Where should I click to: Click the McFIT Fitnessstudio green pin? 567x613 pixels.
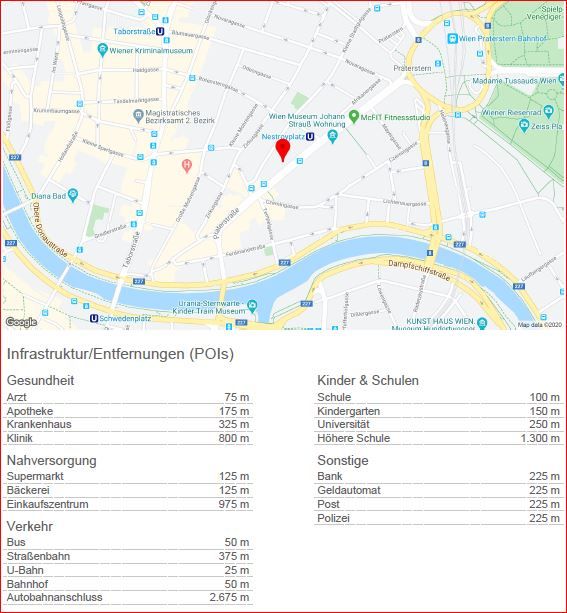[353, 117]
